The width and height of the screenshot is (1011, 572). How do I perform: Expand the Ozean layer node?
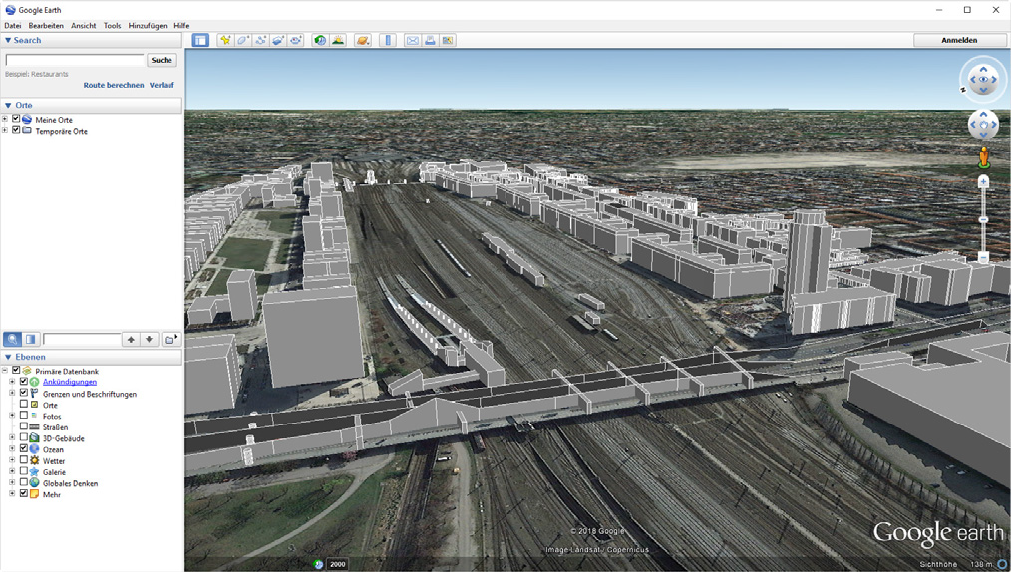point(12,449)
